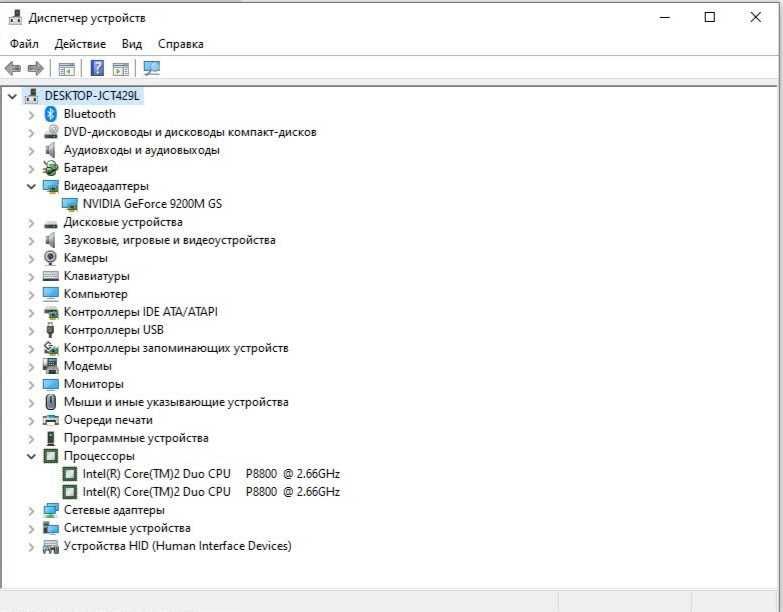The height and width of the screenshot is (612, 783).
Task: Collapse the Видеоадаптеры category
Action: click(31, 186)
